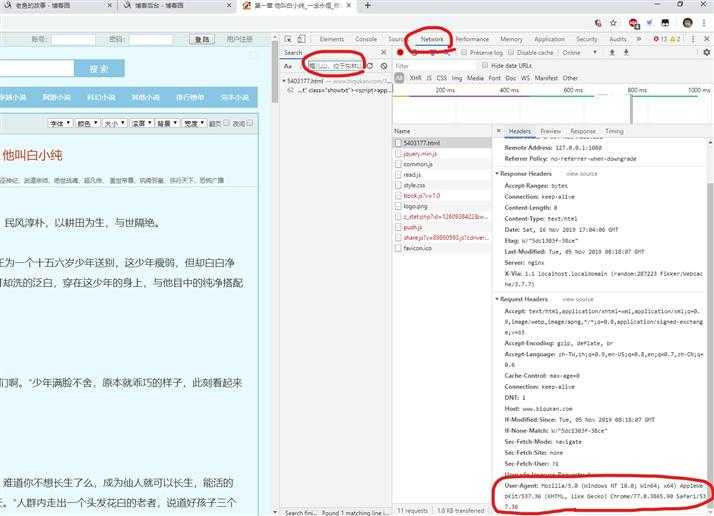714x516 pixels.
Task: Open the 宽度 width dropdown
Action: click(x=194, y=123)
